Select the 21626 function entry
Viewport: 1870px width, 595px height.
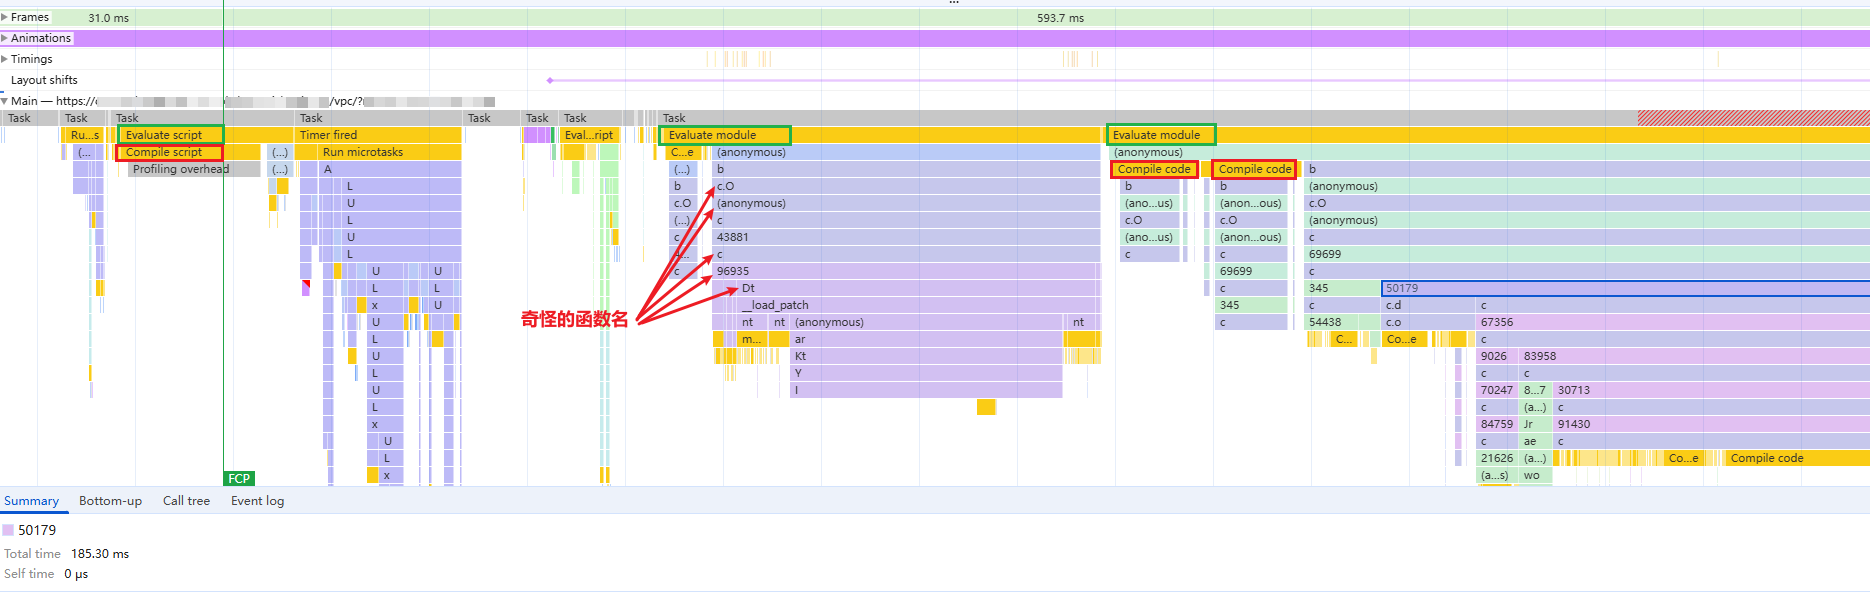[x=1497, y=458]
